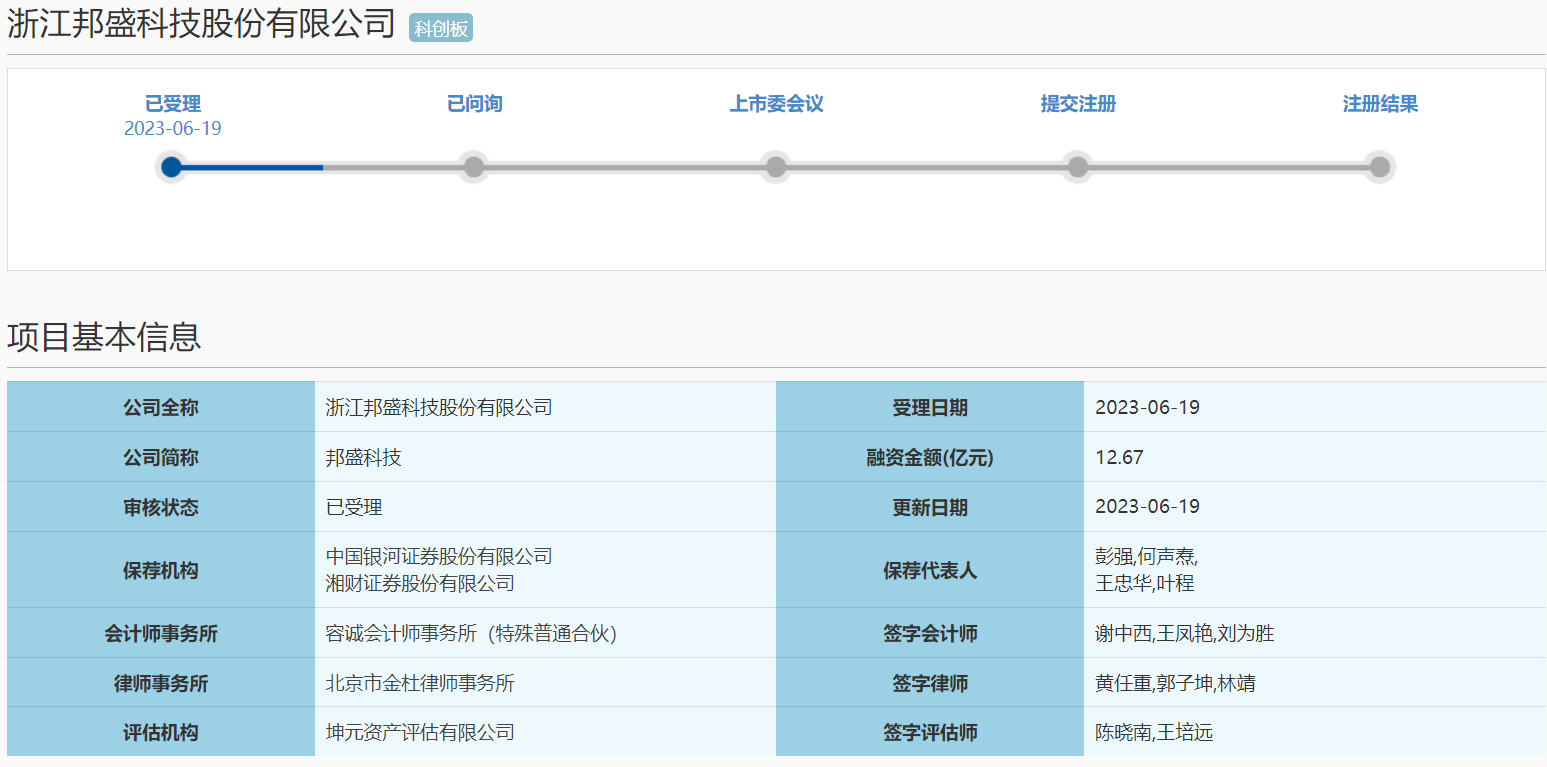Click the 受理日期 value 2023-06-19
1547x767 pixels.
click(x=1147, y=407)
